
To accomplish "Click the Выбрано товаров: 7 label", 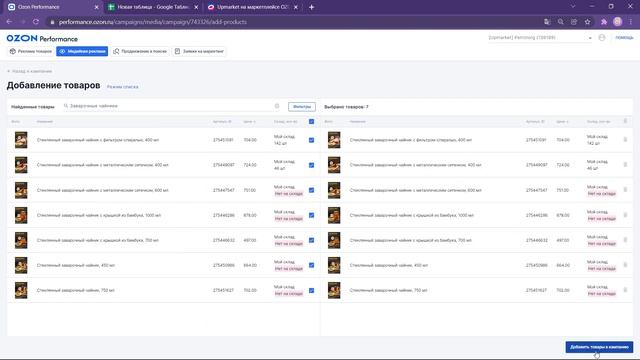I will coord(346,107).
